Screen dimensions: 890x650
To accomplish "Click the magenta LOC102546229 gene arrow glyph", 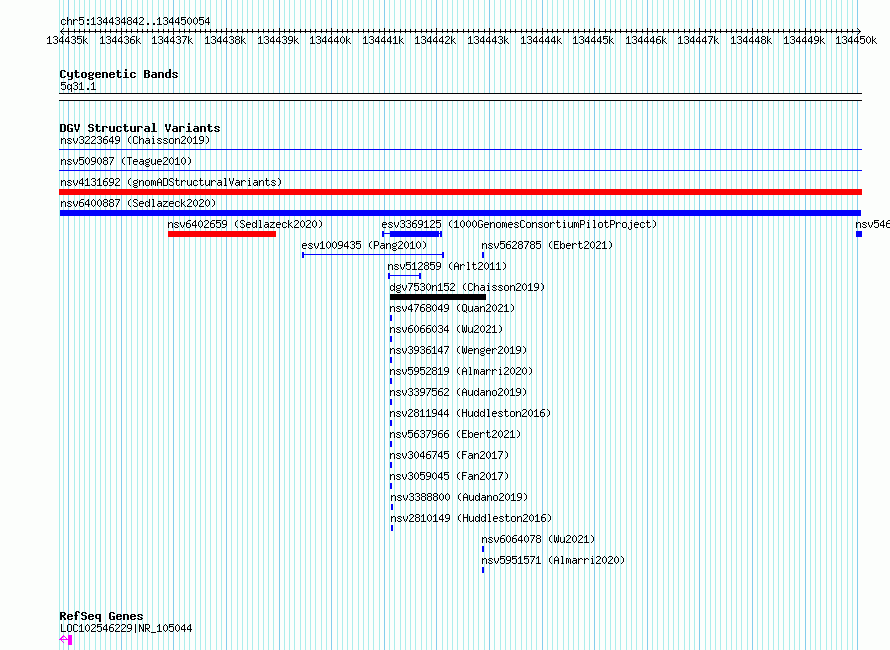I will 66,640.
